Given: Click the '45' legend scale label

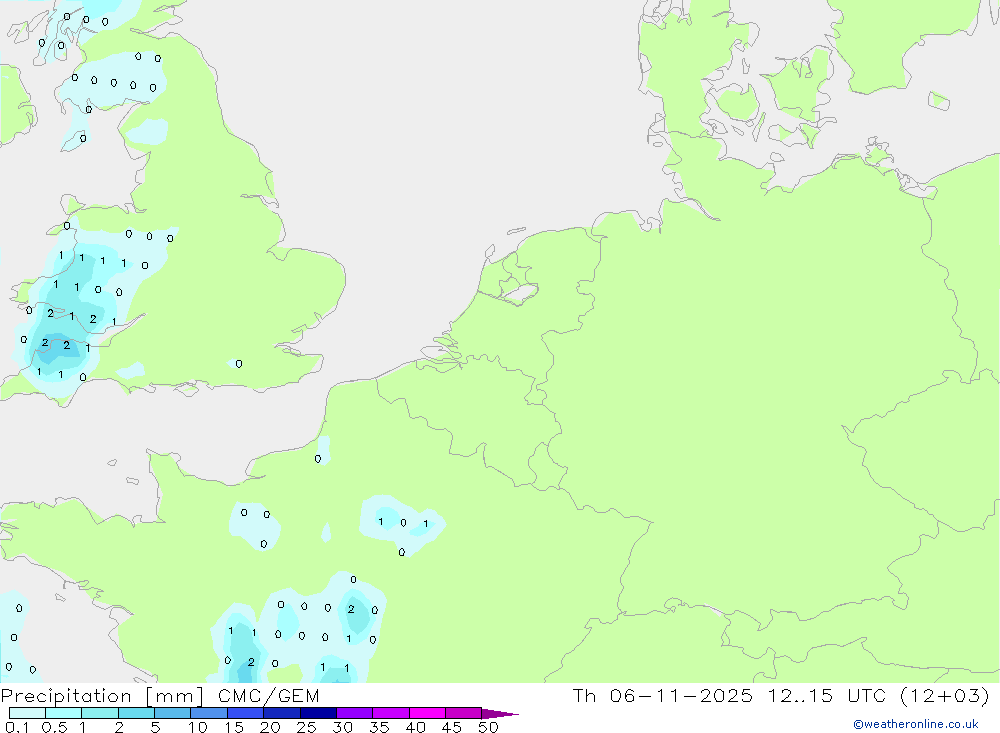Looking at the screenshot, I should coord(452,727).
